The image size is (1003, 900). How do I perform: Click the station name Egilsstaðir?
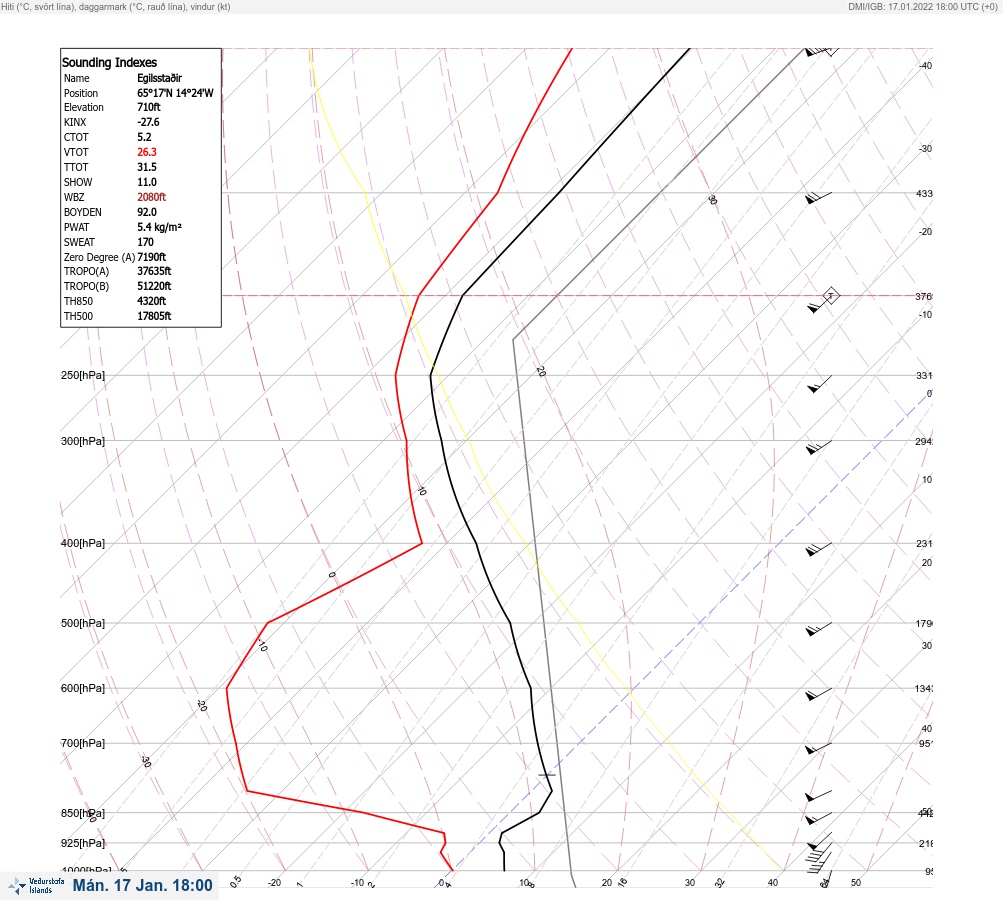pos(159,78)
